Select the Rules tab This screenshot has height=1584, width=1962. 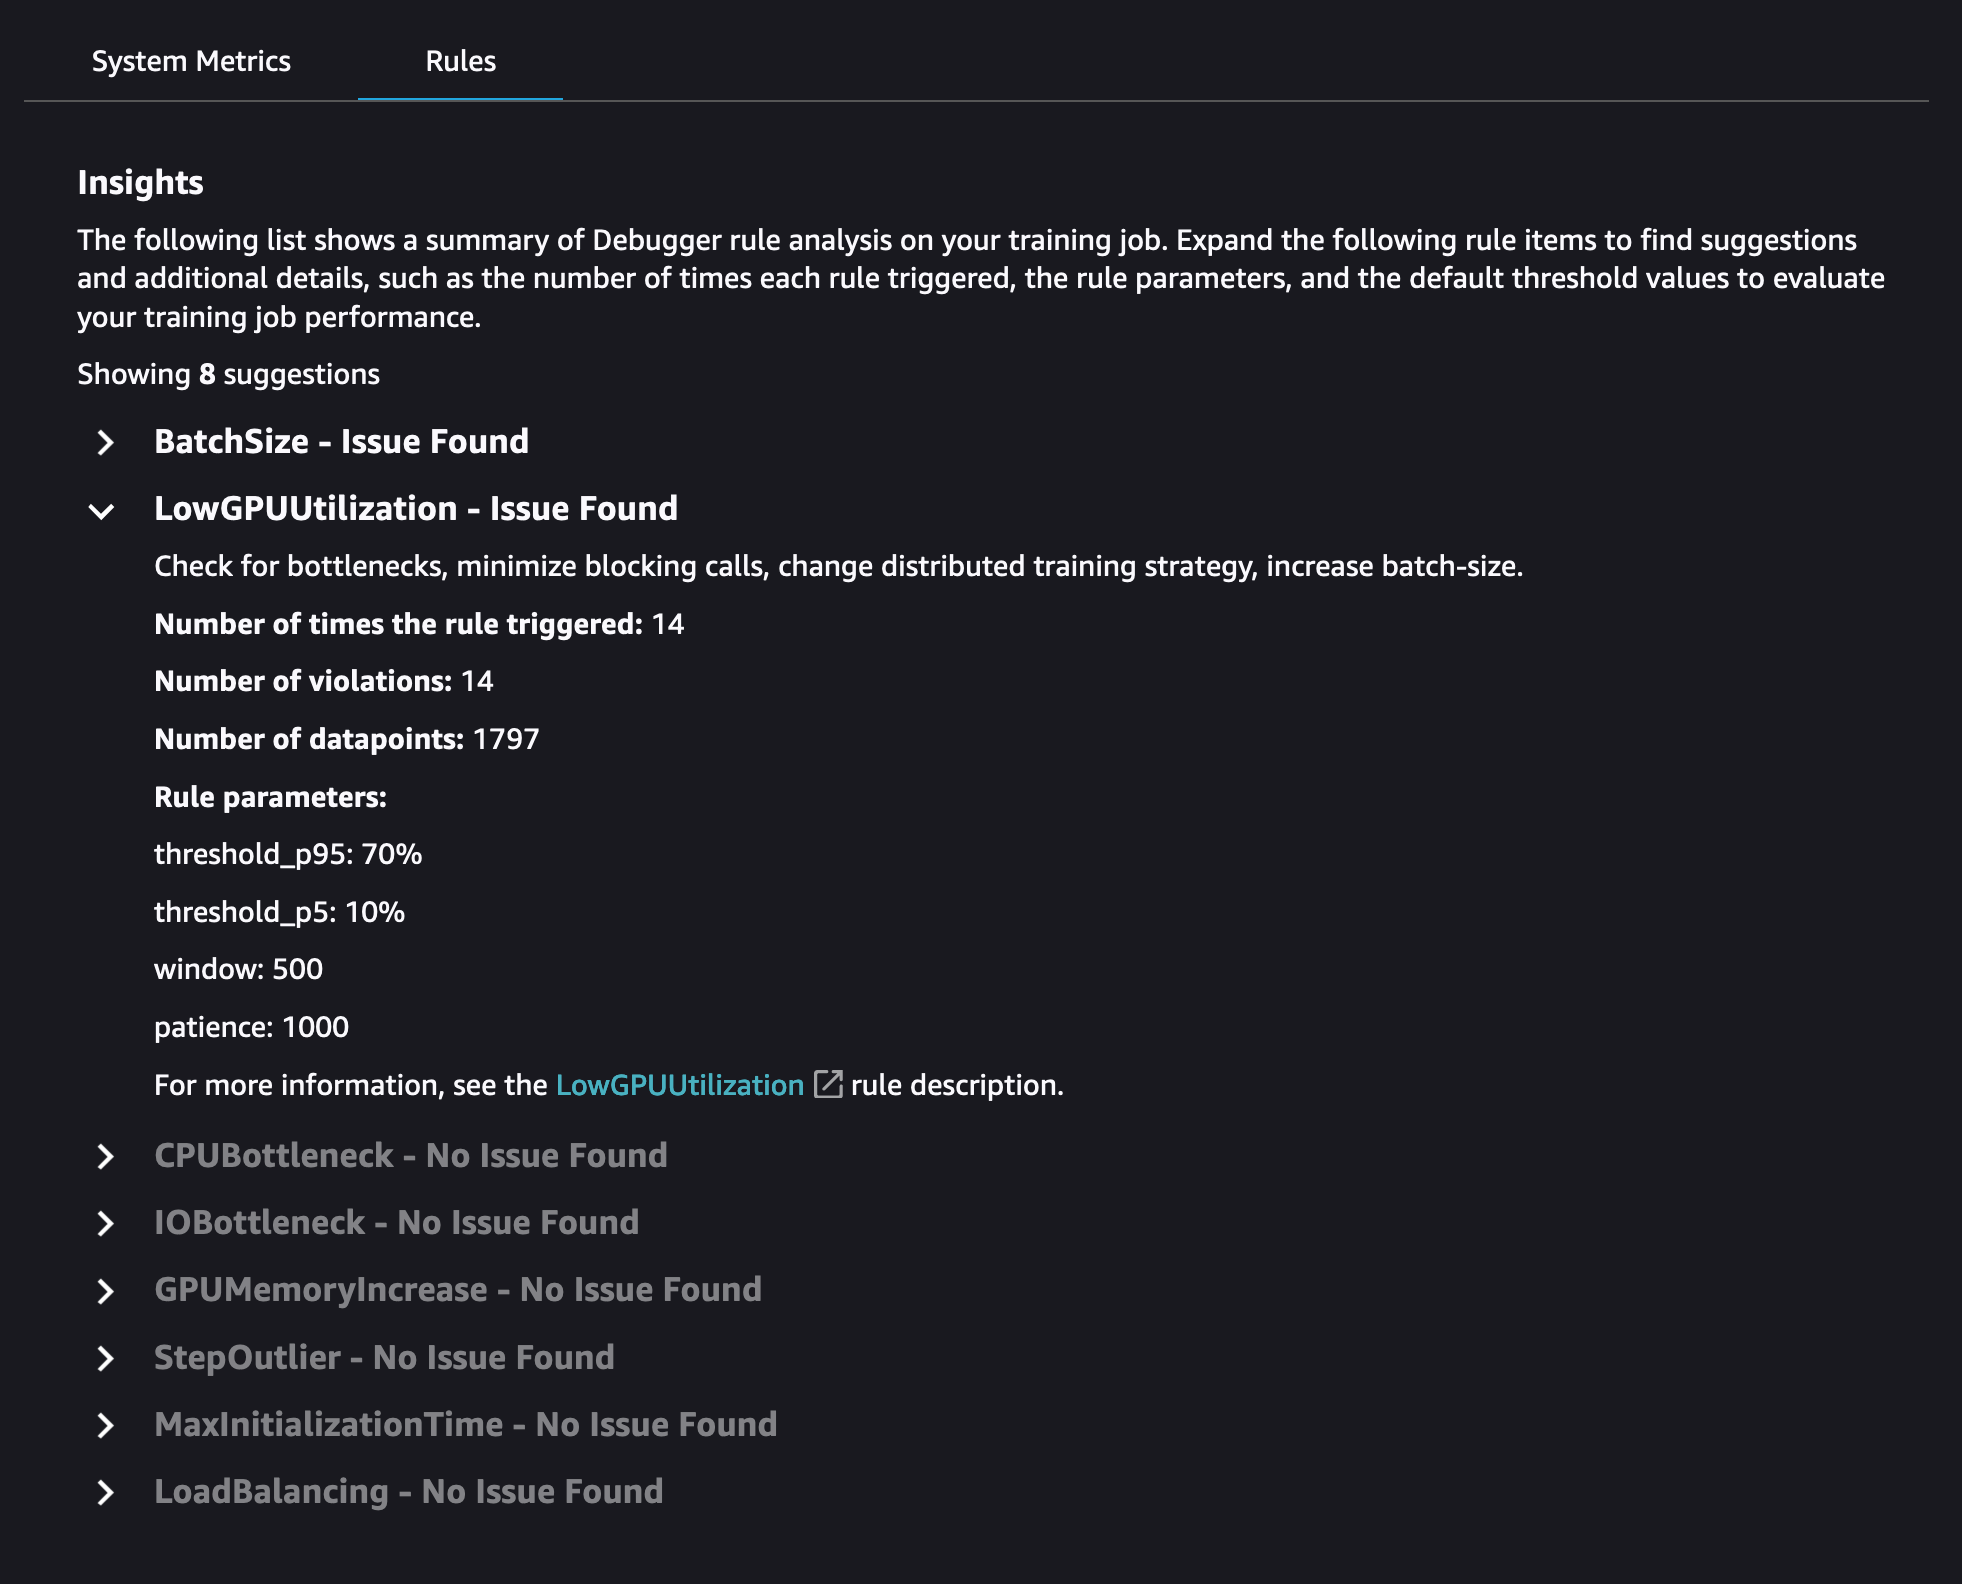click(460, 61)
